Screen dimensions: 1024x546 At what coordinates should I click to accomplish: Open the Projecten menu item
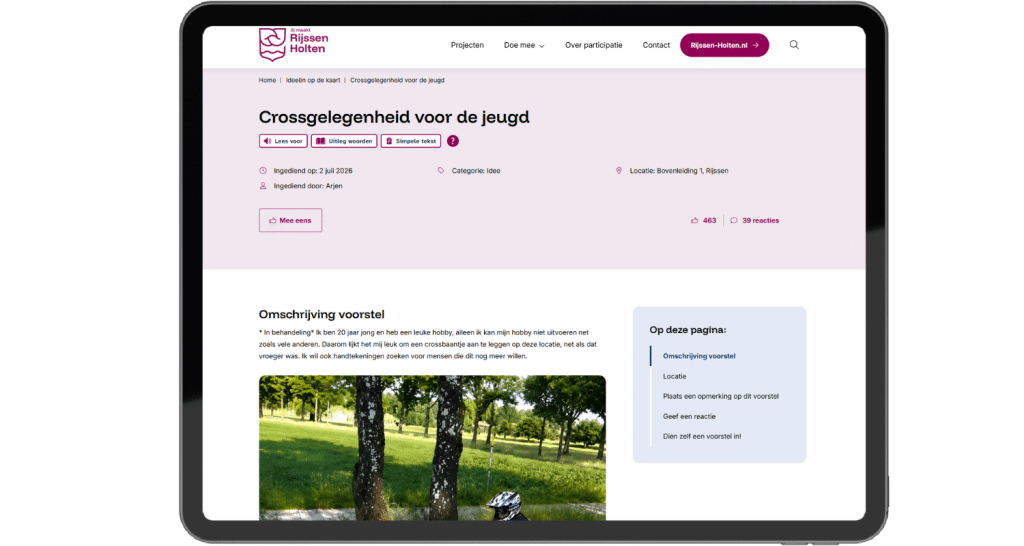tap(467, 45)
